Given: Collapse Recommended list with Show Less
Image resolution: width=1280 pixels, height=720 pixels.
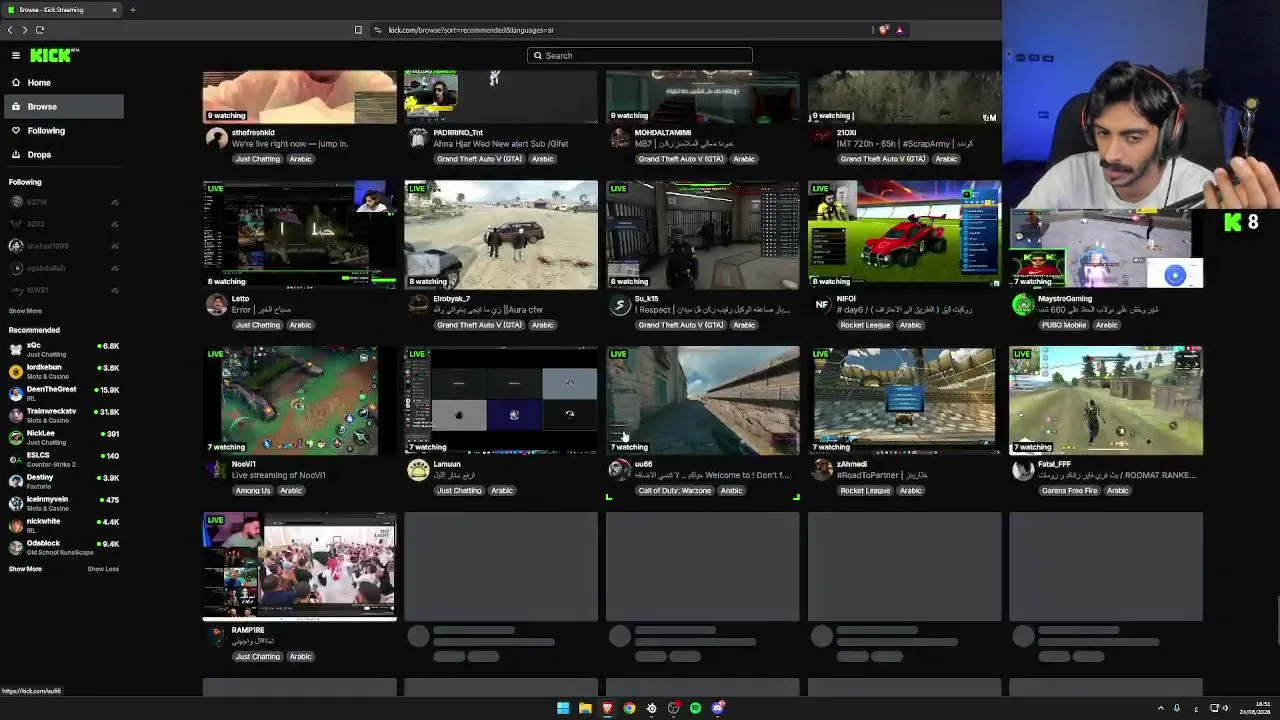Looking at the screenshot, I should coord(103,569).
